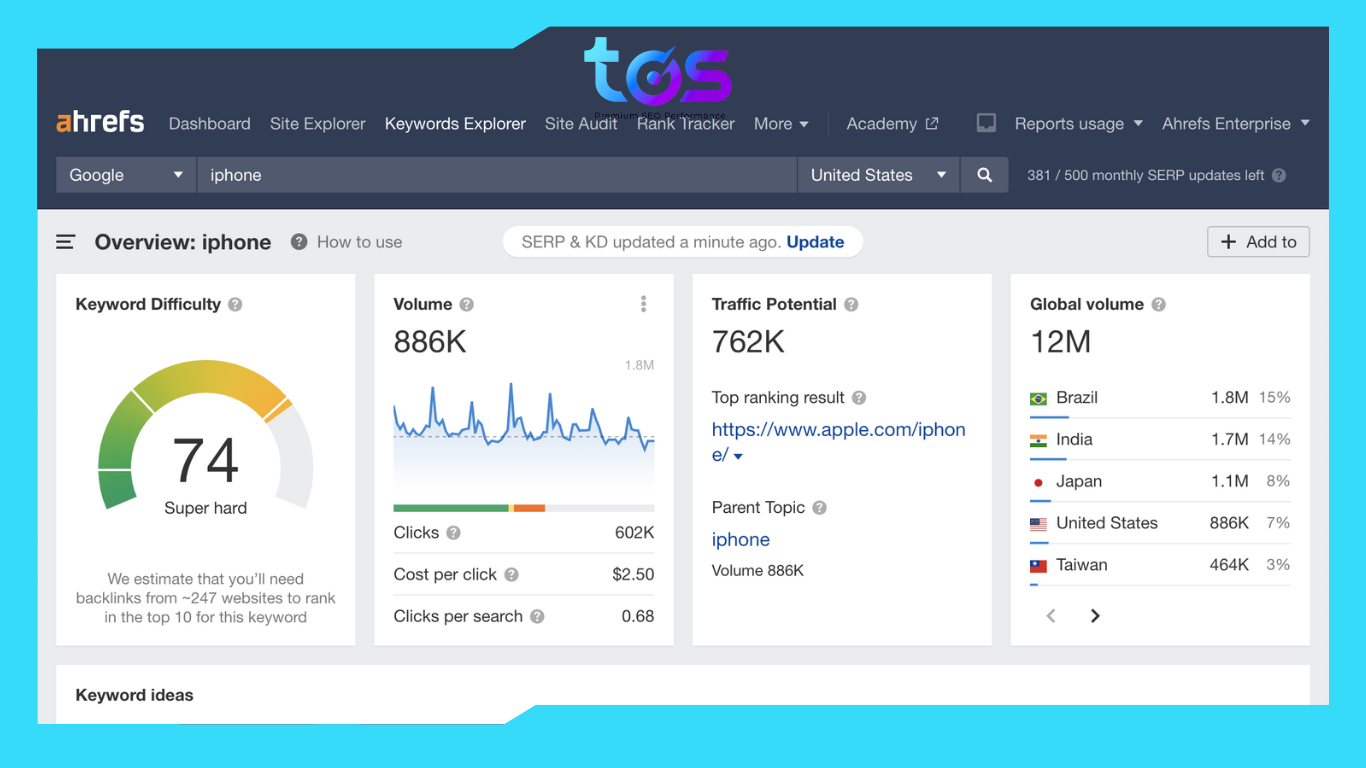Viewport: 1366px width, 768px height.
Task: Click the Clicks per search help icon
Action: pos(537,617)
